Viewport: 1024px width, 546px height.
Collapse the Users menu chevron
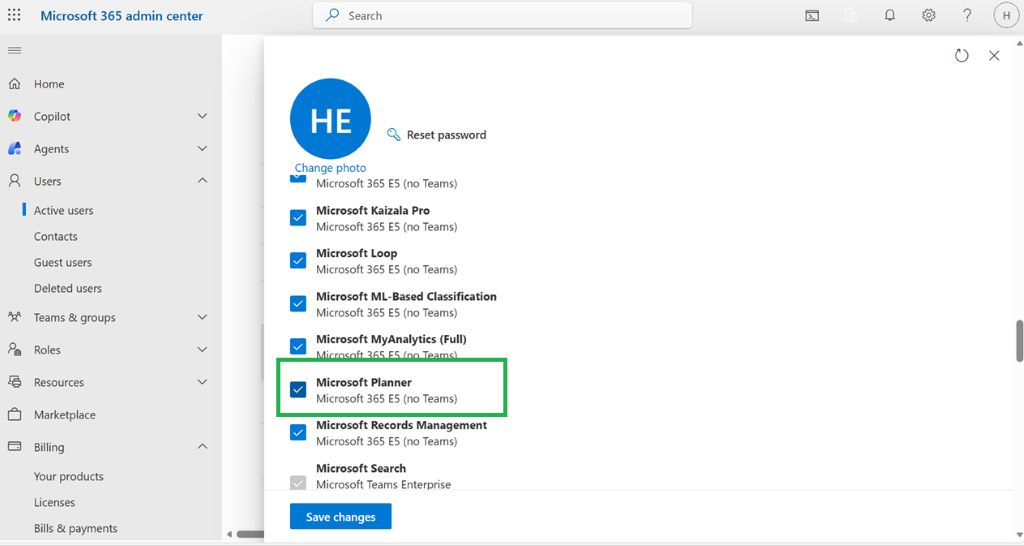[x=202, y=180]
